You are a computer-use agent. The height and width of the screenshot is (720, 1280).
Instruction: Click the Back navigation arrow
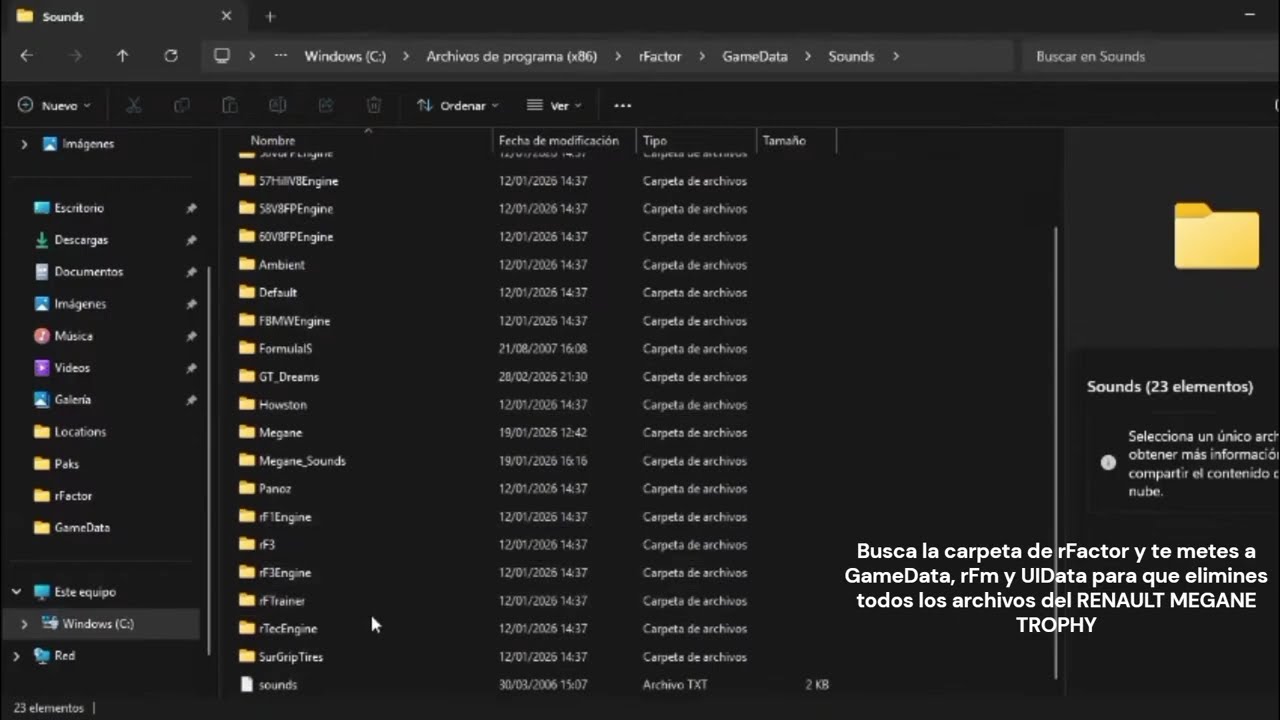[x=26, y=56]
